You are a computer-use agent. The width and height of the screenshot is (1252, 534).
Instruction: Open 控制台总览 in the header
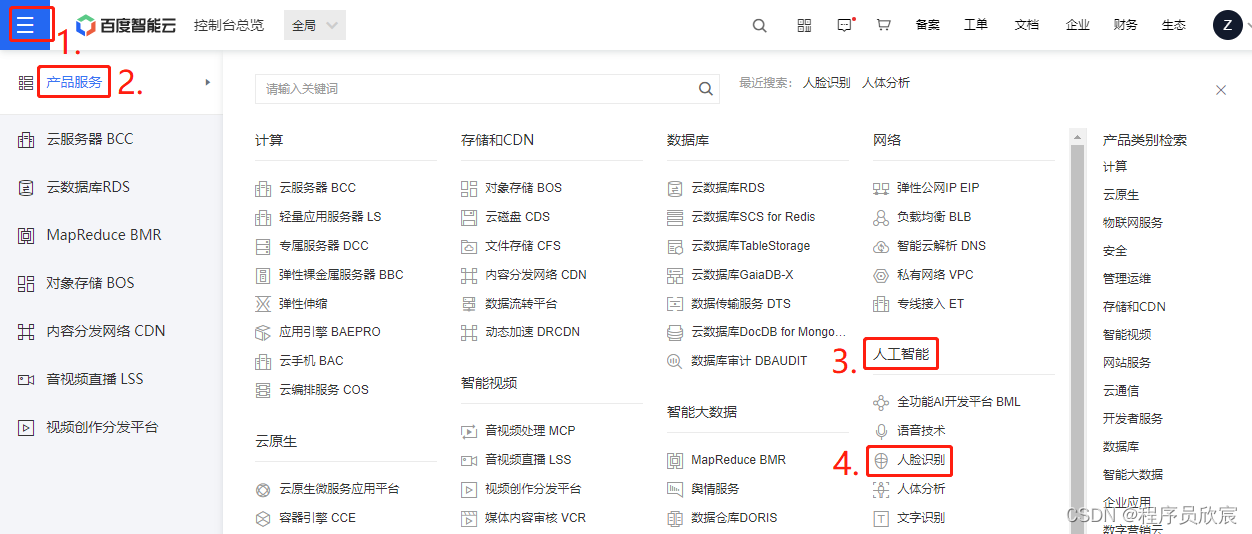tap(229, 25)
